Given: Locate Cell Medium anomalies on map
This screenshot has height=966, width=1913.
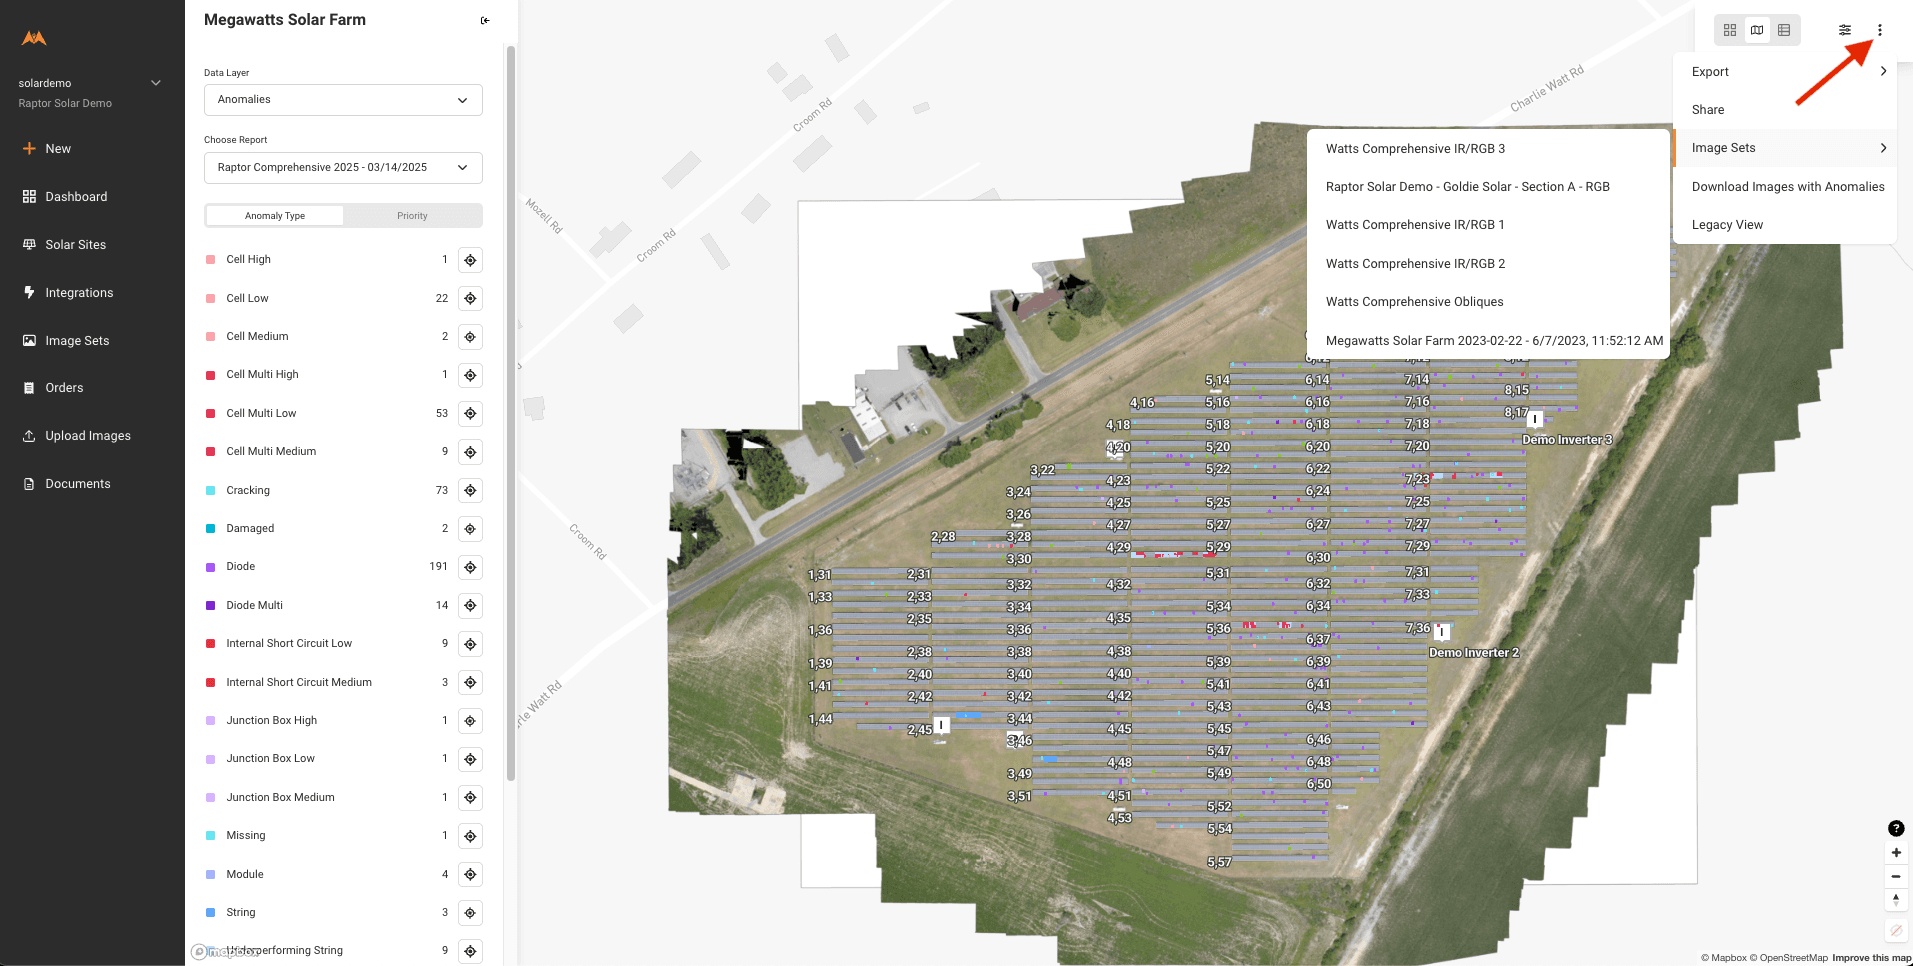Looking at the screenshot, I should coord(470,337).
